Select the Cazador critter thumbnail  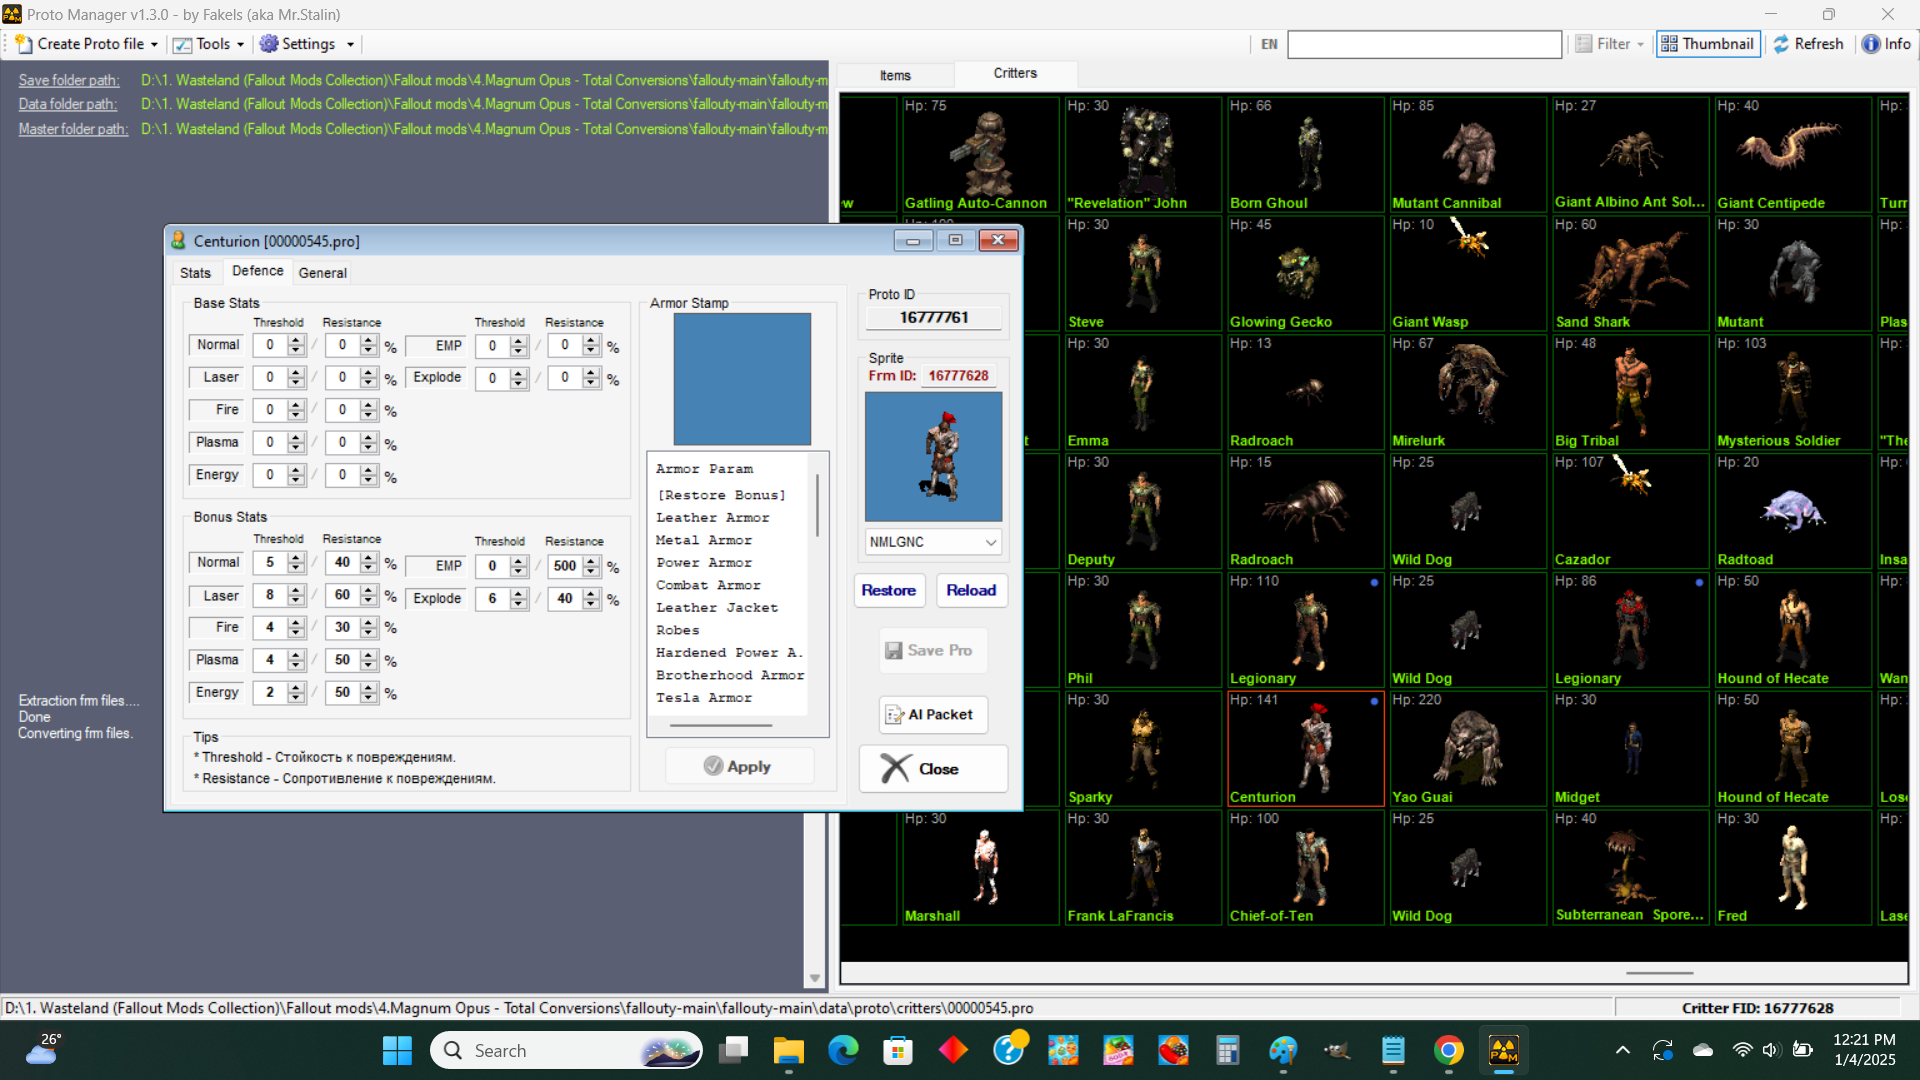[x=1630, y=511]
